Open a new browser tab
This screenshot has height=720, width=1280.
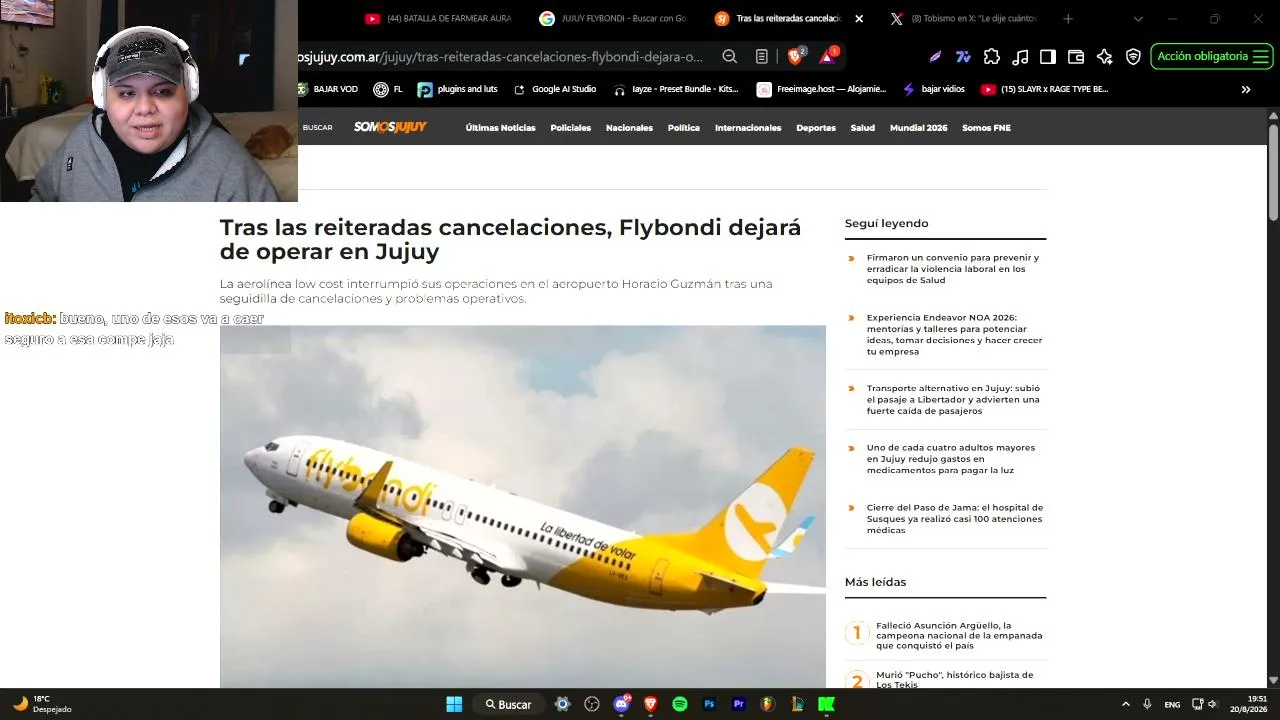pos(1068,19)
